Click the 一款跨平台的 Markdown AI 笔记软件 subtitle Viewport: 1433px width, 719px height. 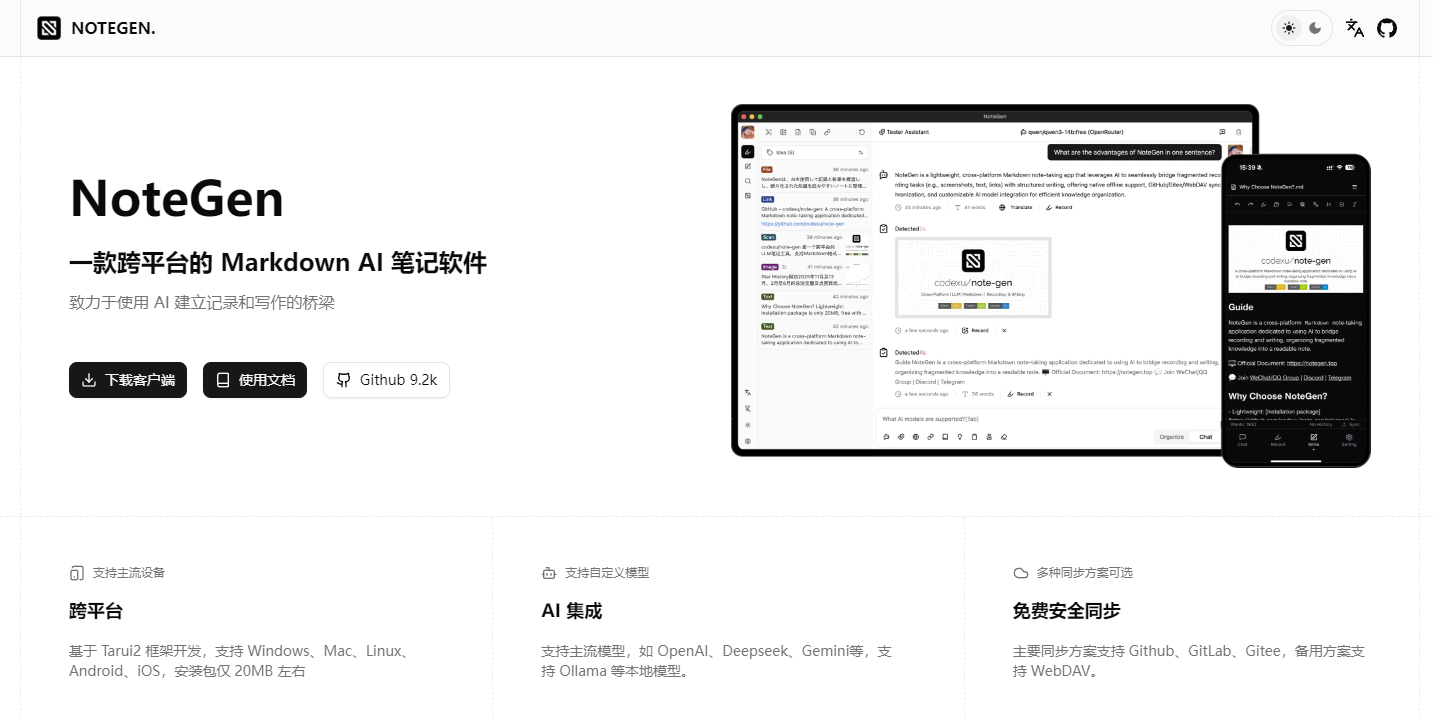278,263
